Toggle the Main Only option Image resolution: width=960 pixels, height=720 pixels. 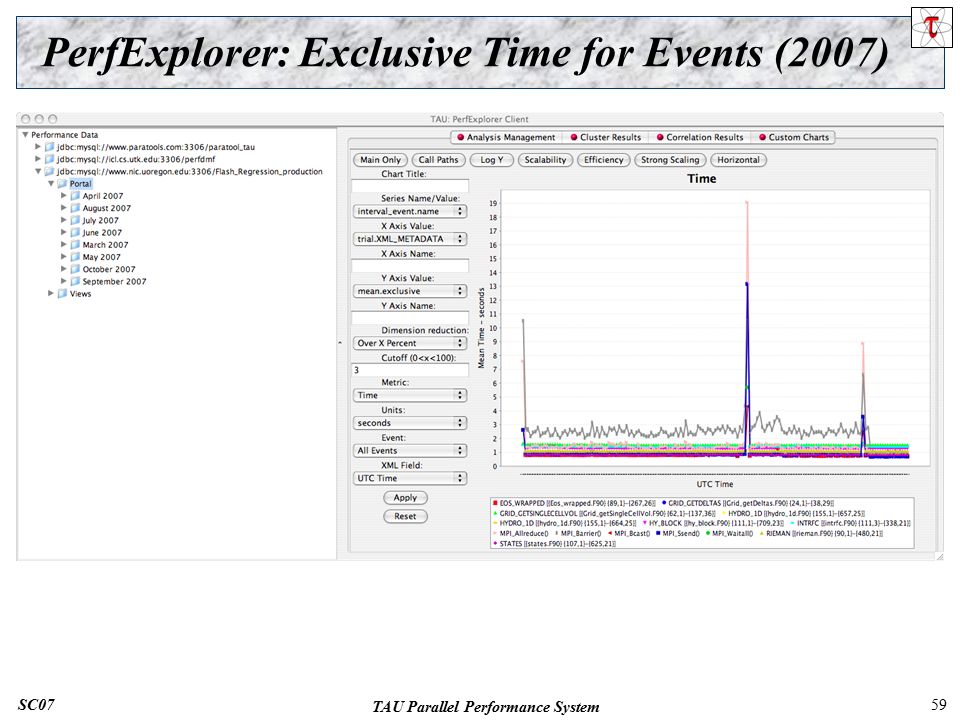click(380, 160)
